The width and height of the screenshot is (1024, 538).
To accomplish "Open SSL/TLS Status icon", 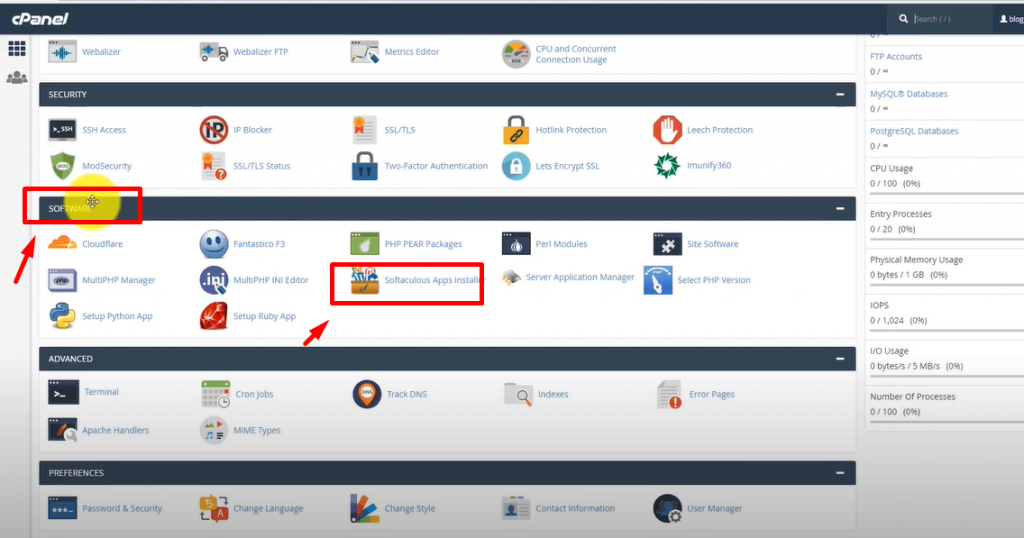I will pos(214,166).
